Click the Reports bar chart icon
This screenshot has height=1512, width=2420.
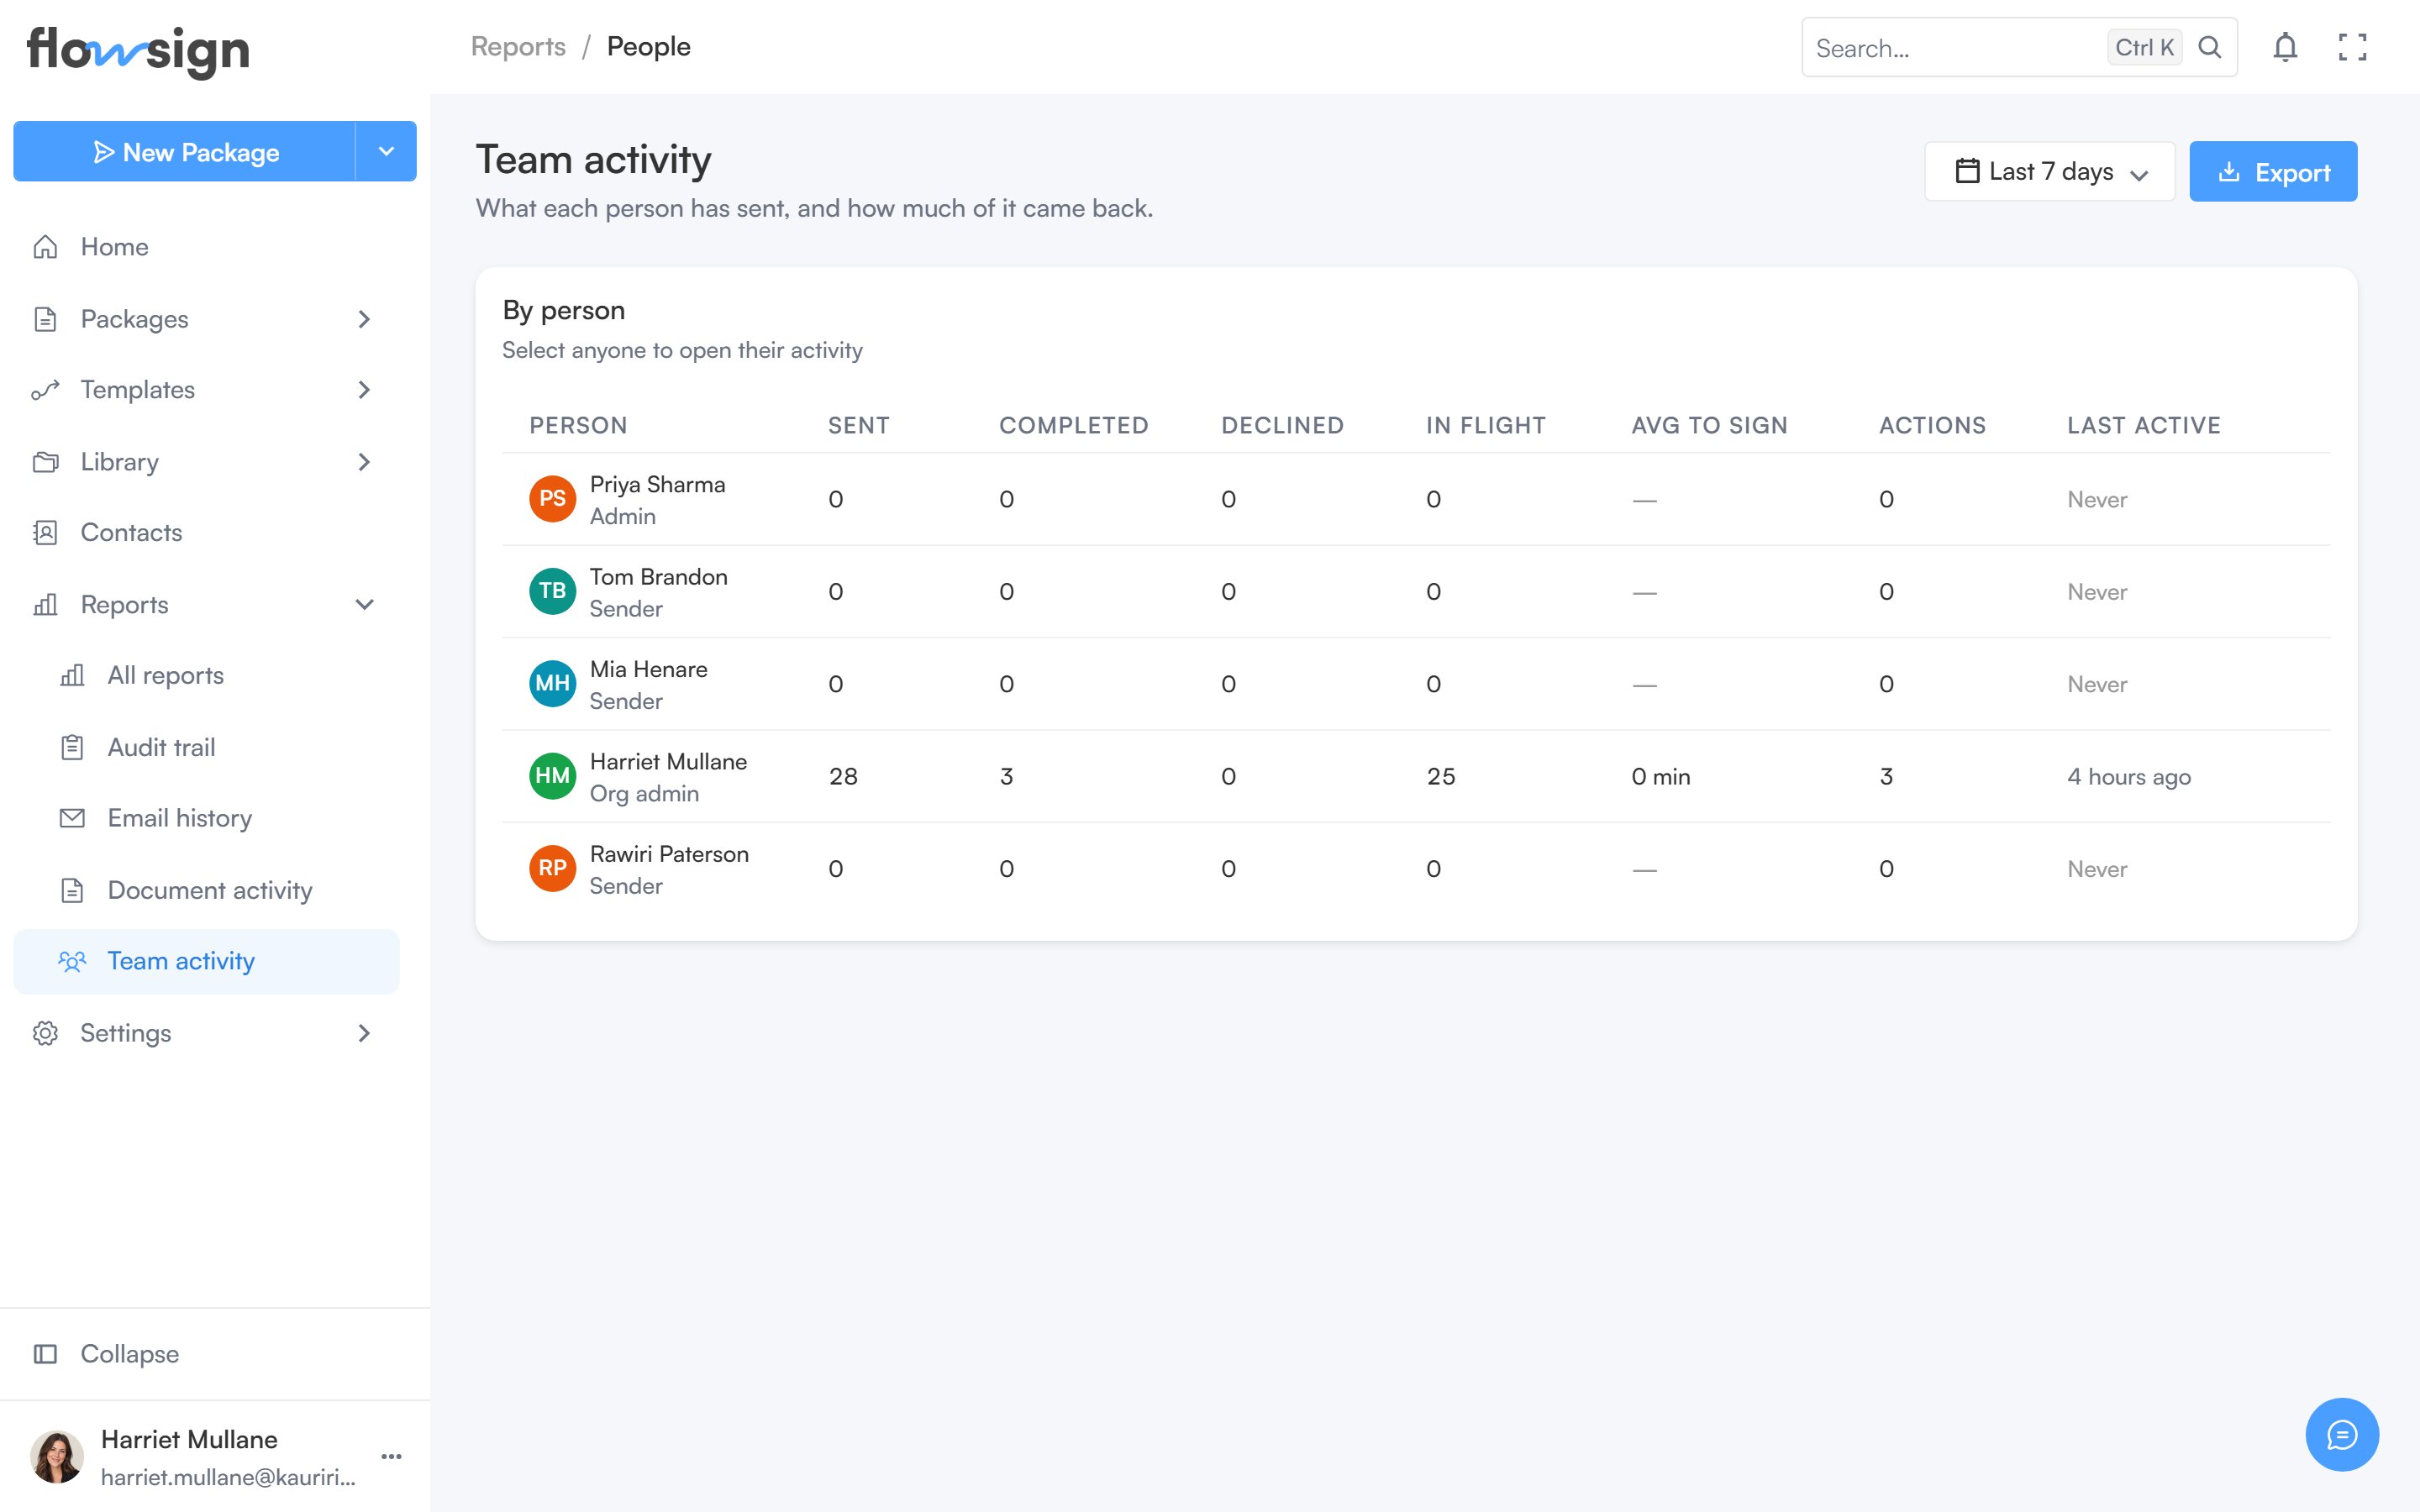click(x=45, y=604)
